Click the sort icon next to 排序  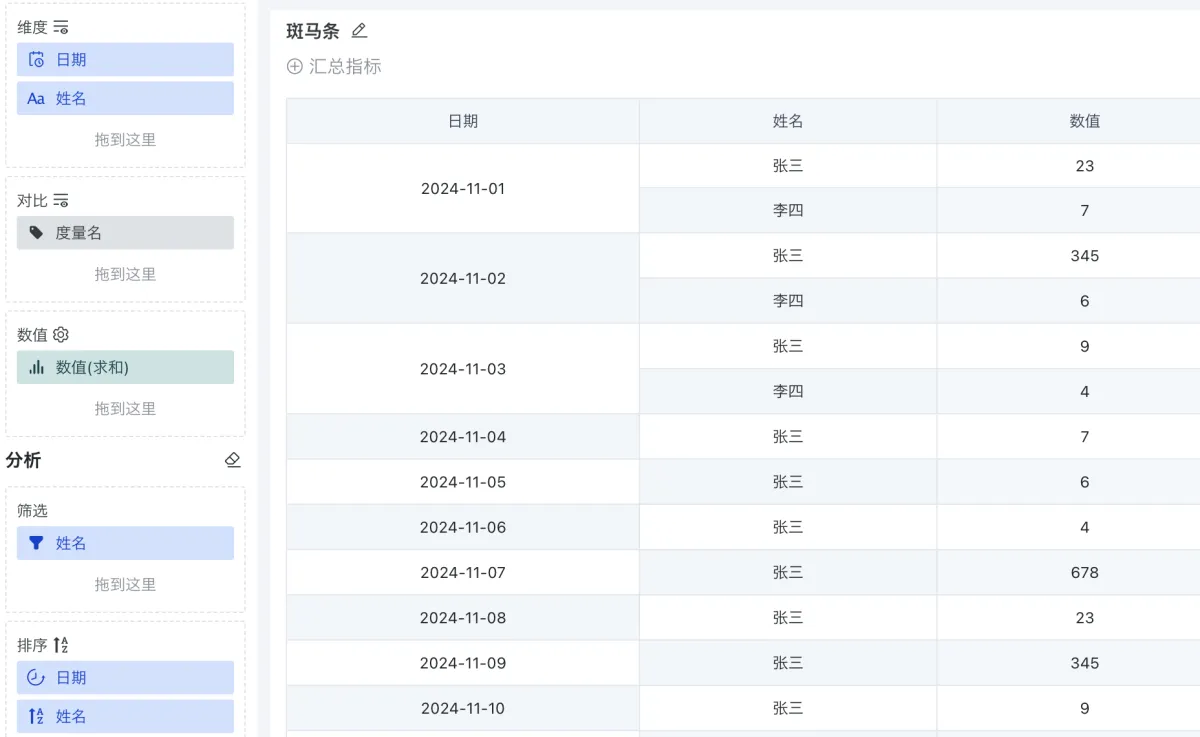61,645
